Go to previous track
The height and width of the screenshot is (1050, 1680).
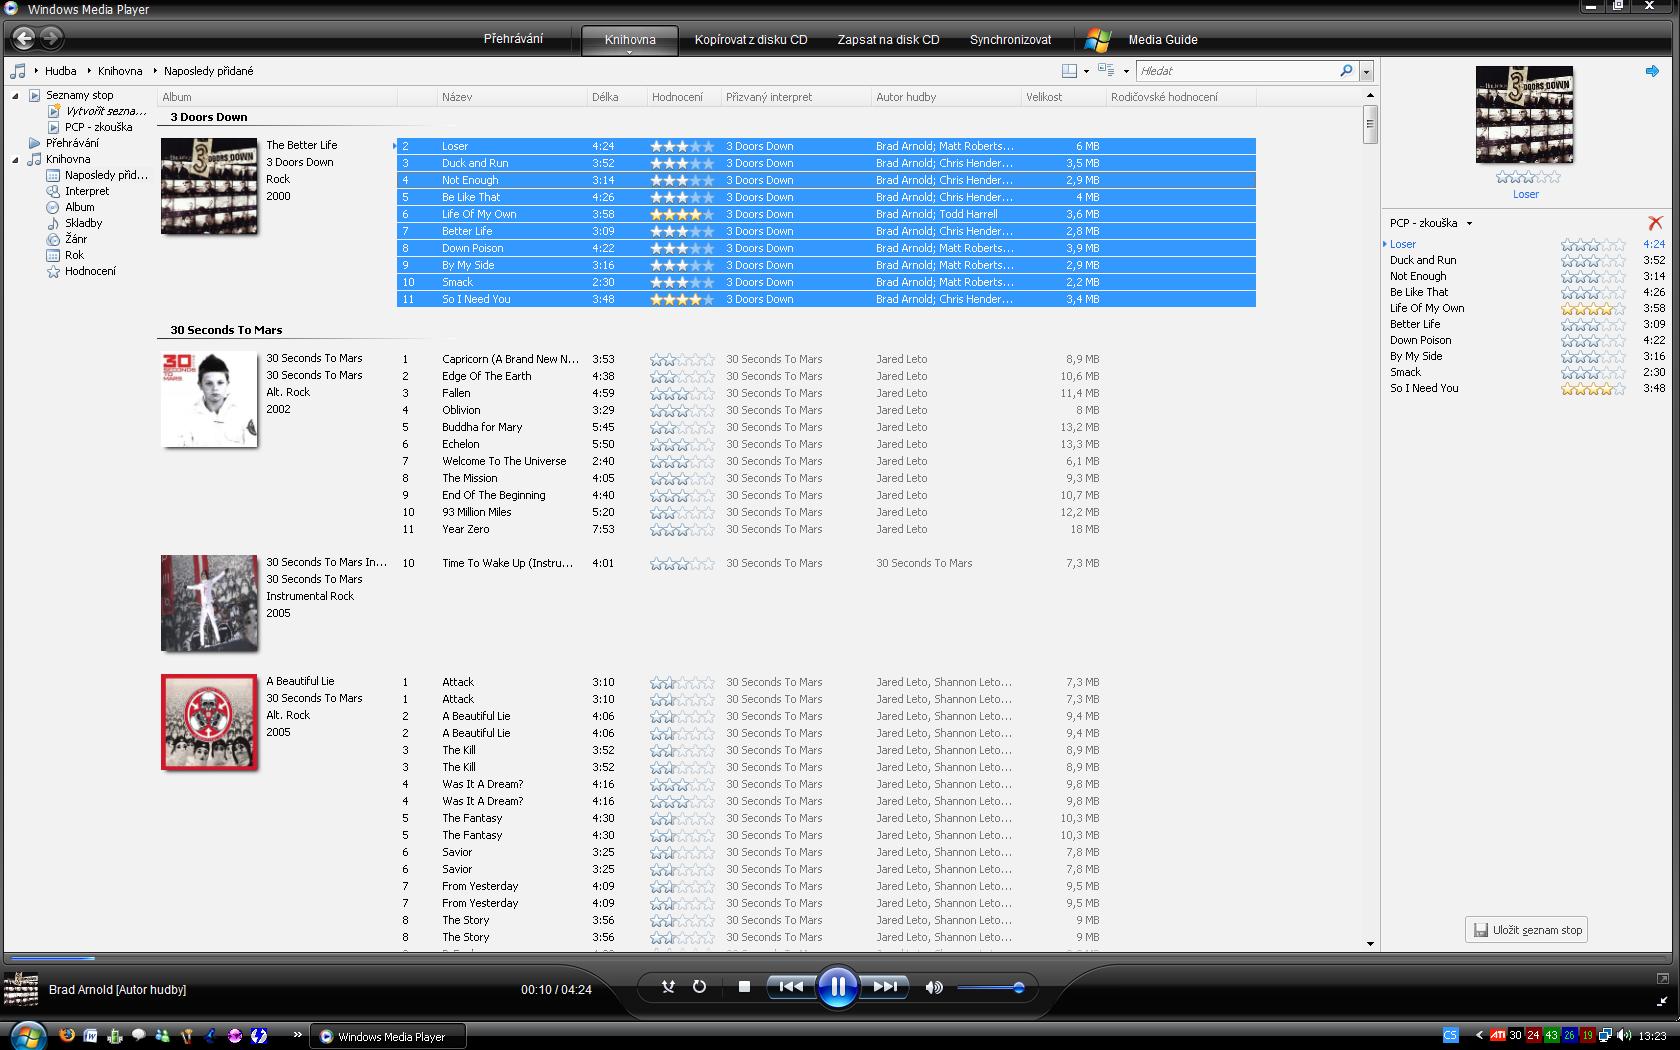point(790,987)
